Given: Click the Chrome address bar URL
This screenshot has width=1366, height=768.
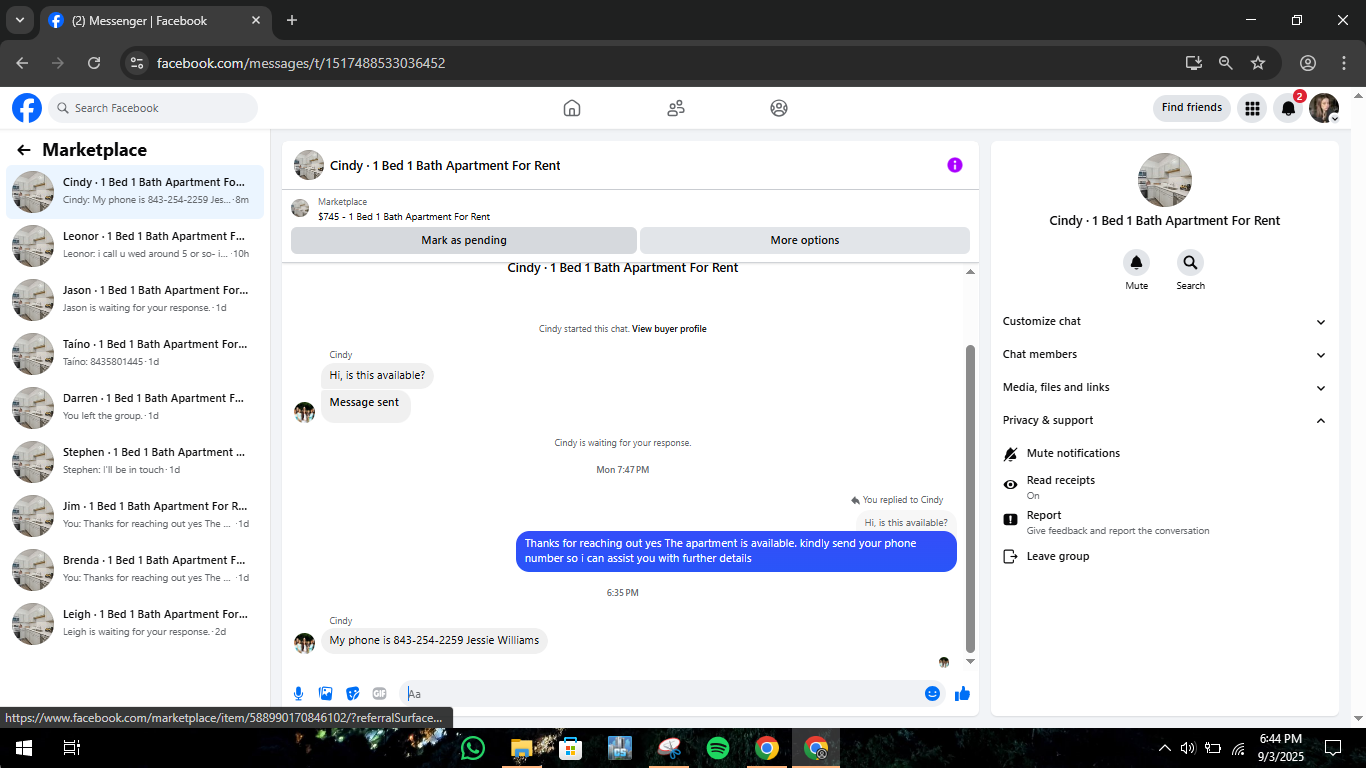Looking at the screenshot, I should tap(301, 63).
